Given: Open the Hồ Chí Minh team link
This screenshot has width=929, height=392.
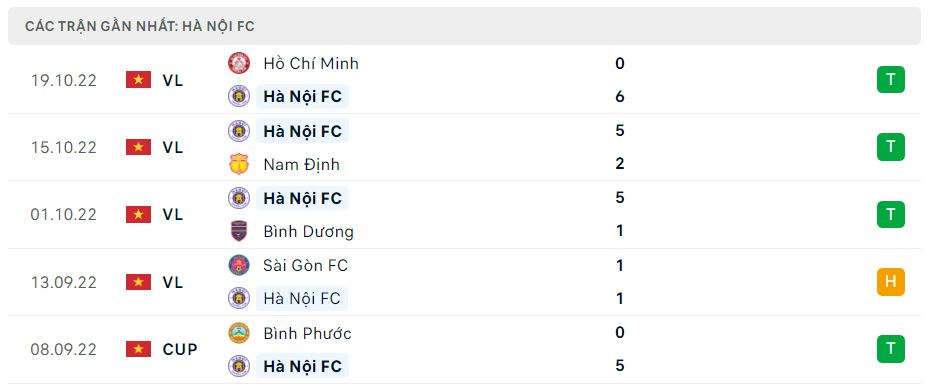Looking at the screenshot, I should (x=311, y=63).
